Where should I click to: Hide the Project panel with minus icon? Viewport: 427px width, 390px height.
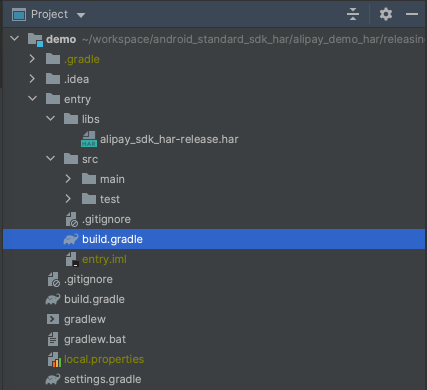[412, 14]
